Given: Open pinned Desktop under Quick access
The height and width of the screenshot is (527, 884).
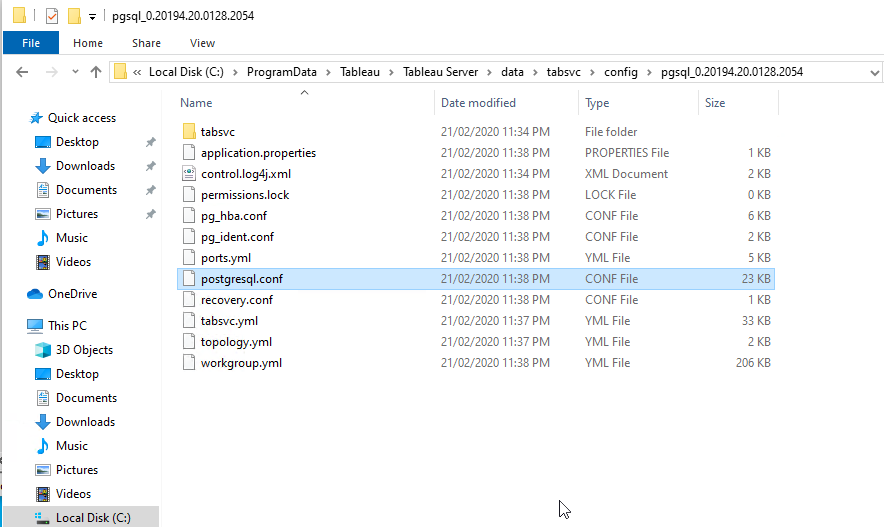Looking at the screenshot, I should tap(77, 142).
